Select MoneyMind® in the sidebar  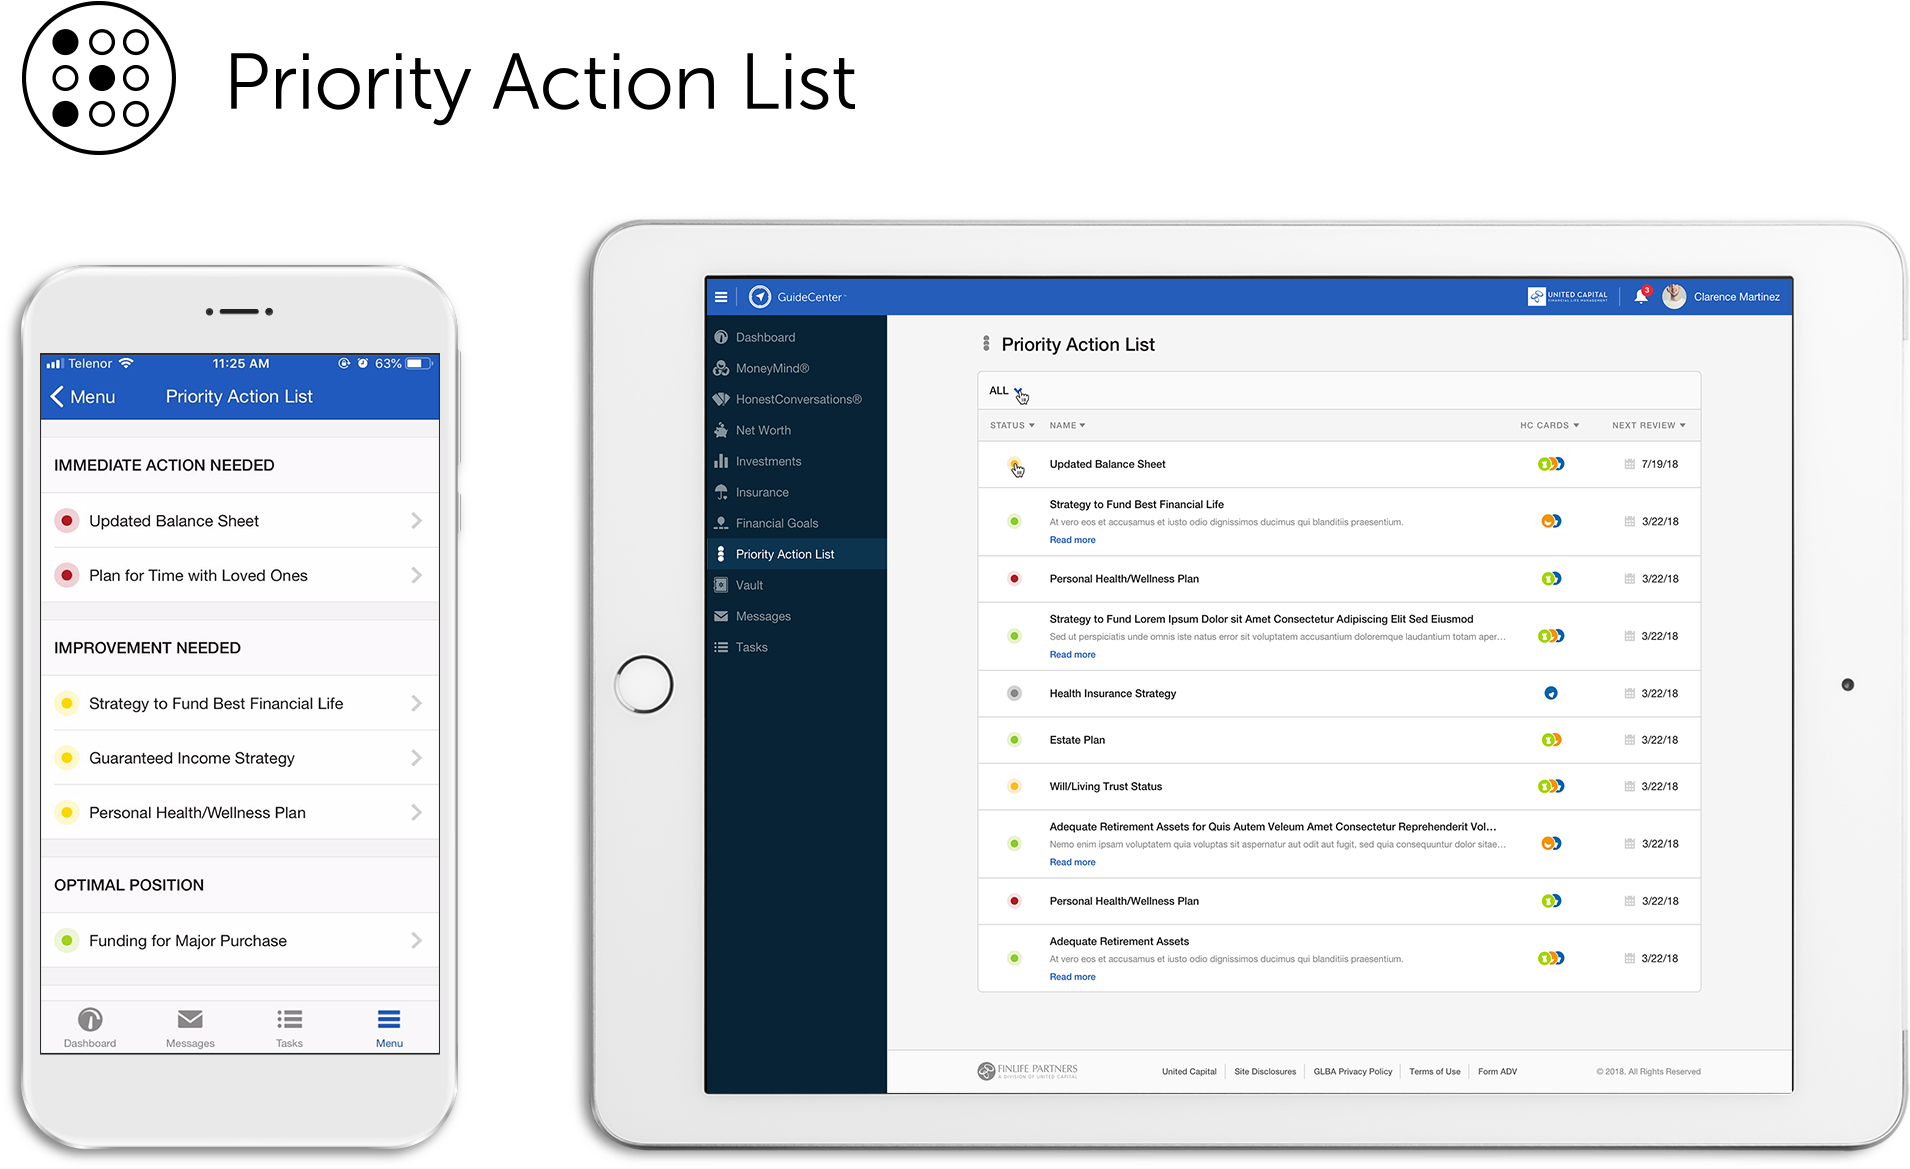[x=772, y=368]
